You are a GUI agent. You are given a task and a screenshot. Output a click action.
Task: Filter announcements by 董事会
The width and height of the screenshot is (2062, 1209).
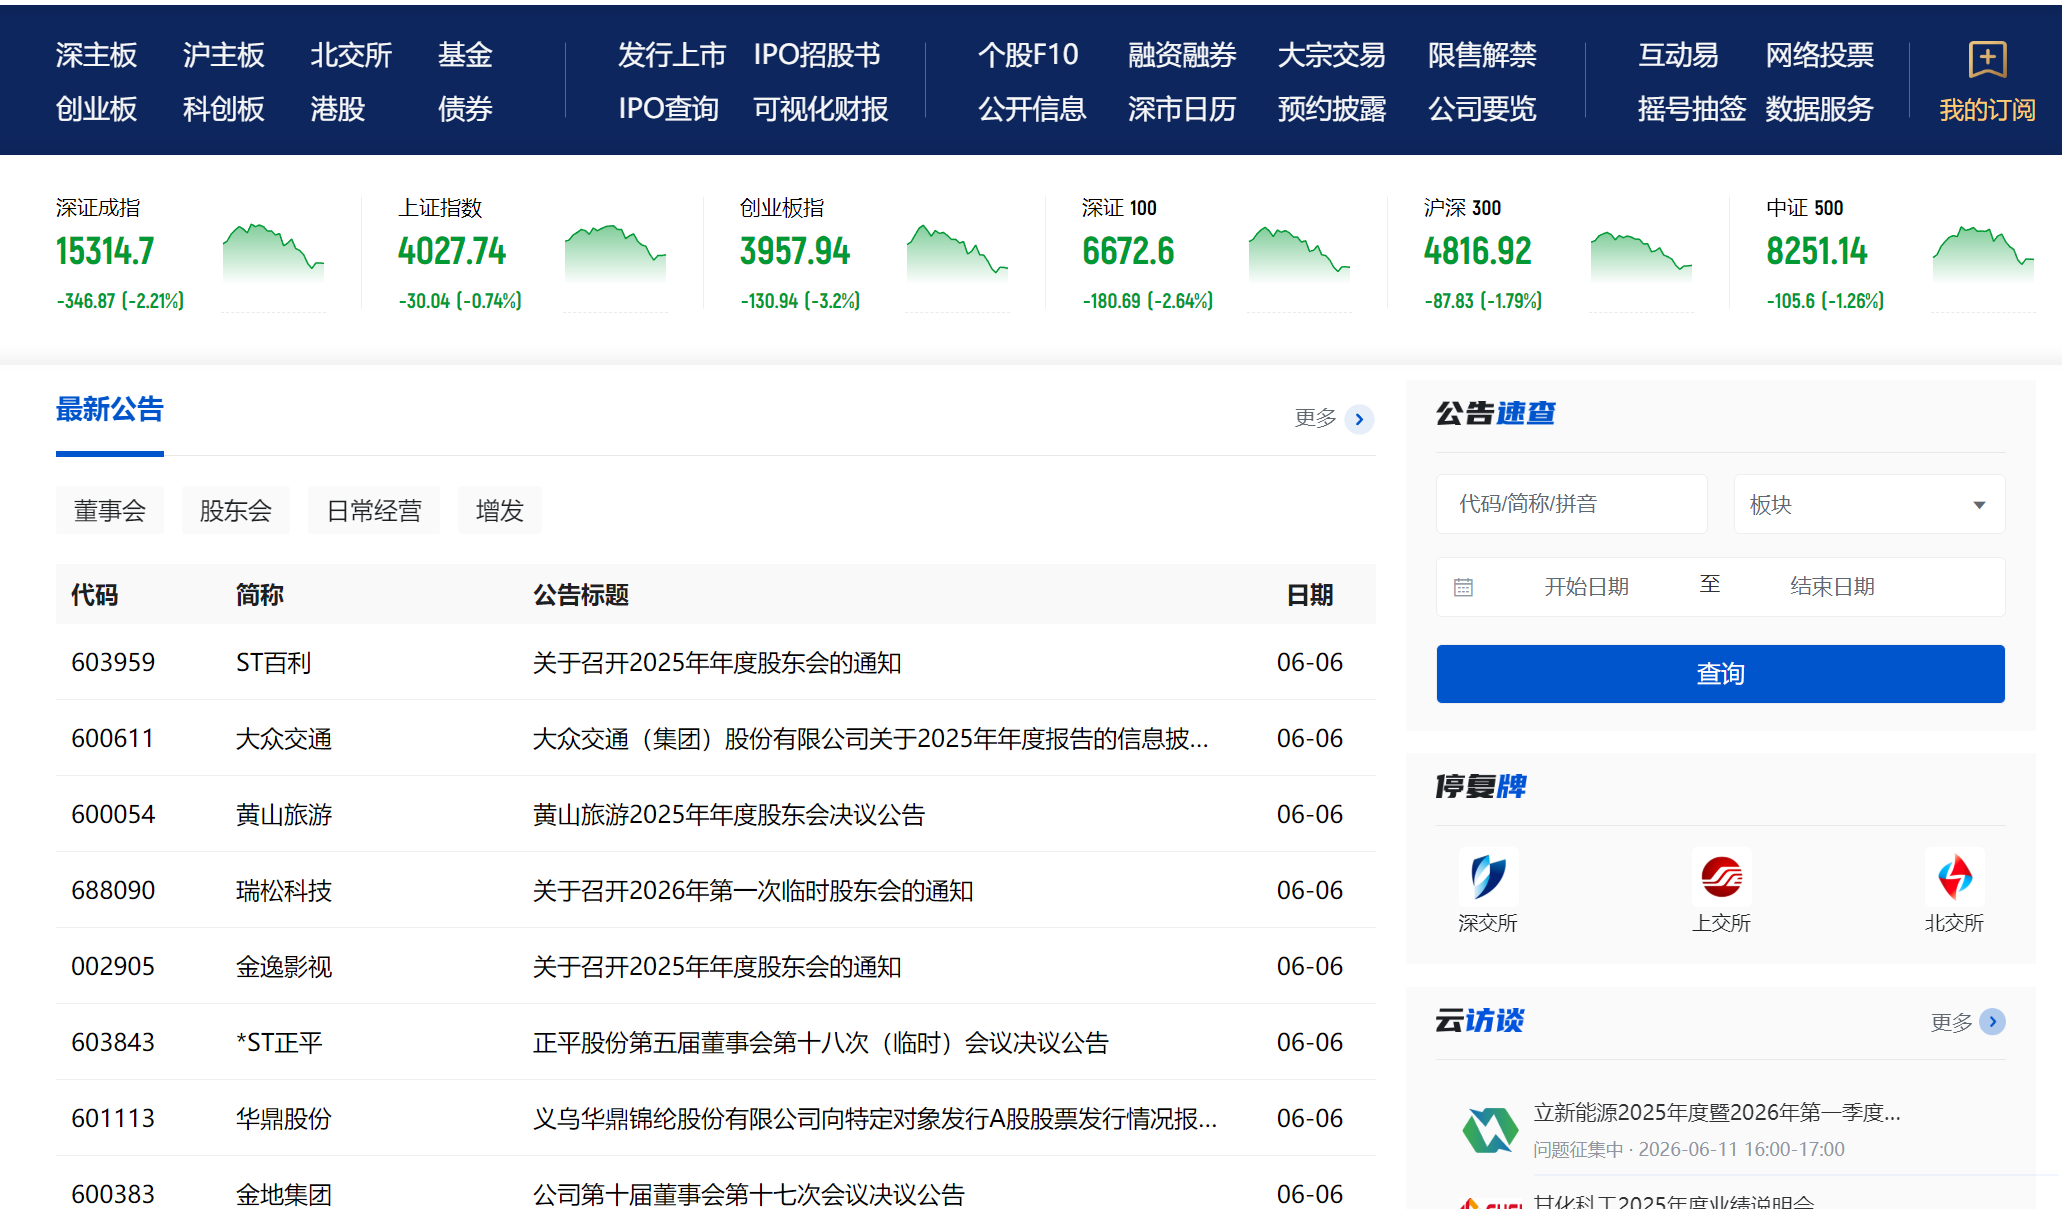tap(110, 511)
